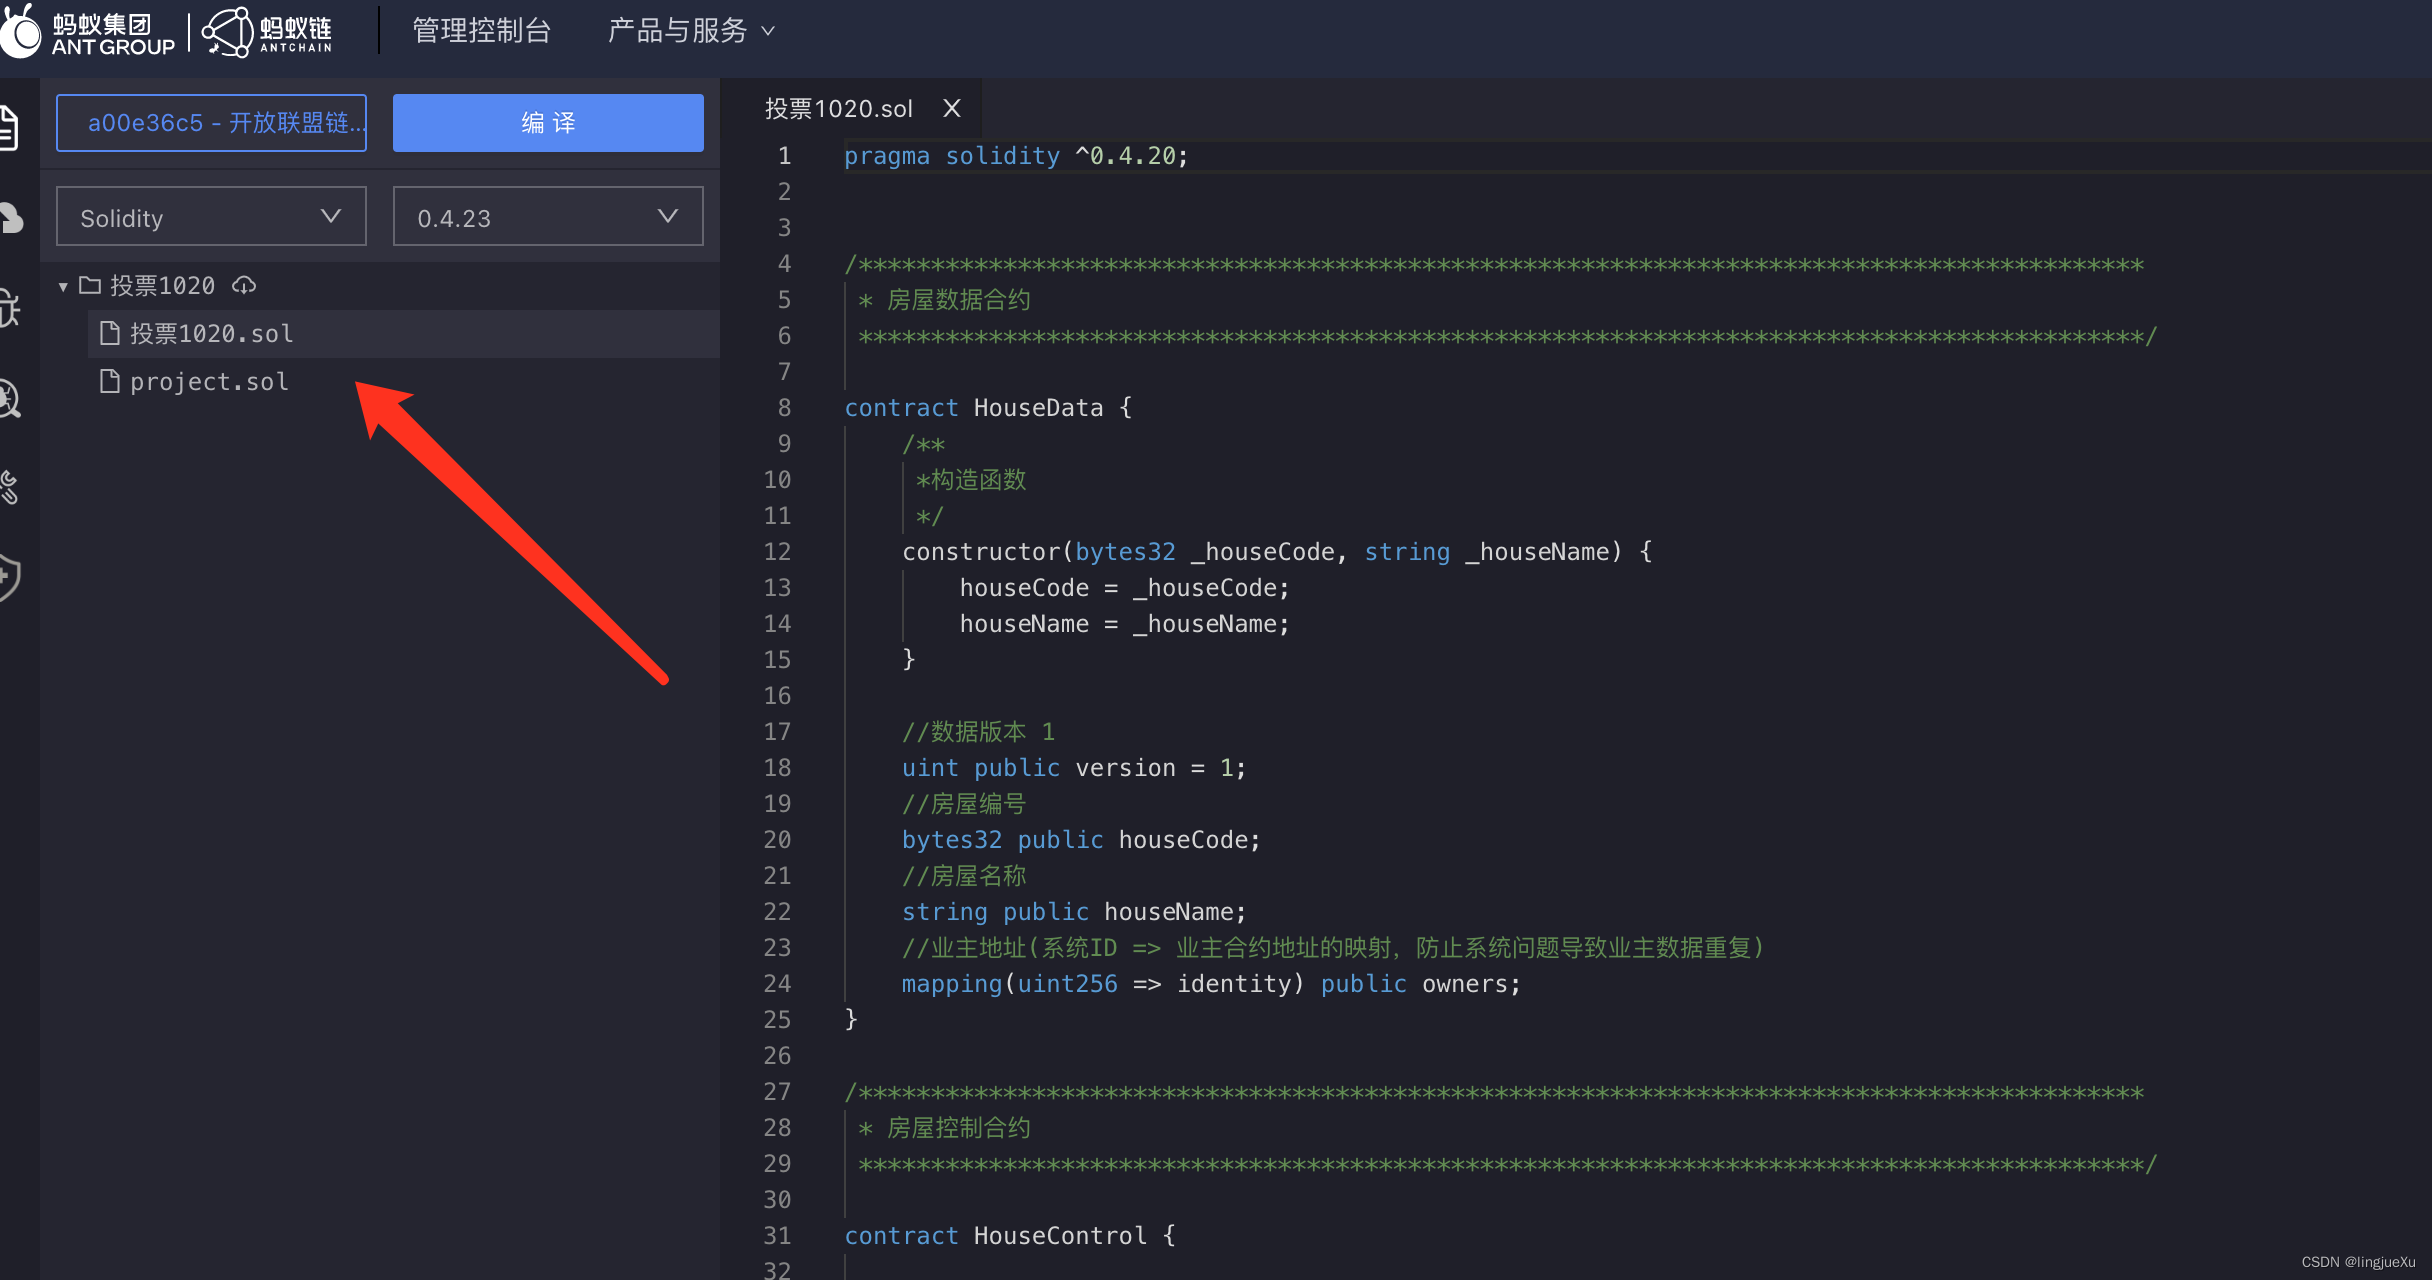Viewport: 2432px width, 1280px height.
Task: Click the compile button to compile
Action: [547, 122]
